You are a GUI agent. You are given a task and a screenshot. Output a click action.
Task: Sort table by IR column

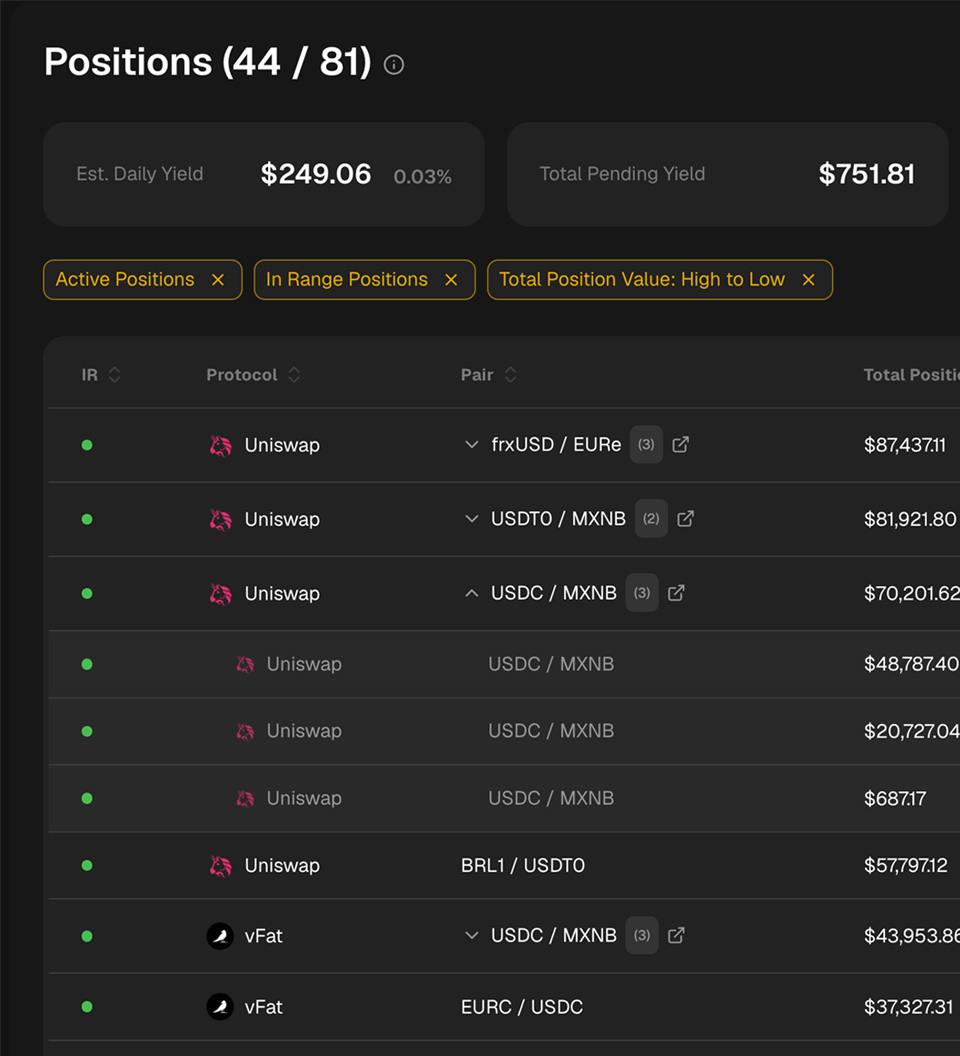point(115,374)
